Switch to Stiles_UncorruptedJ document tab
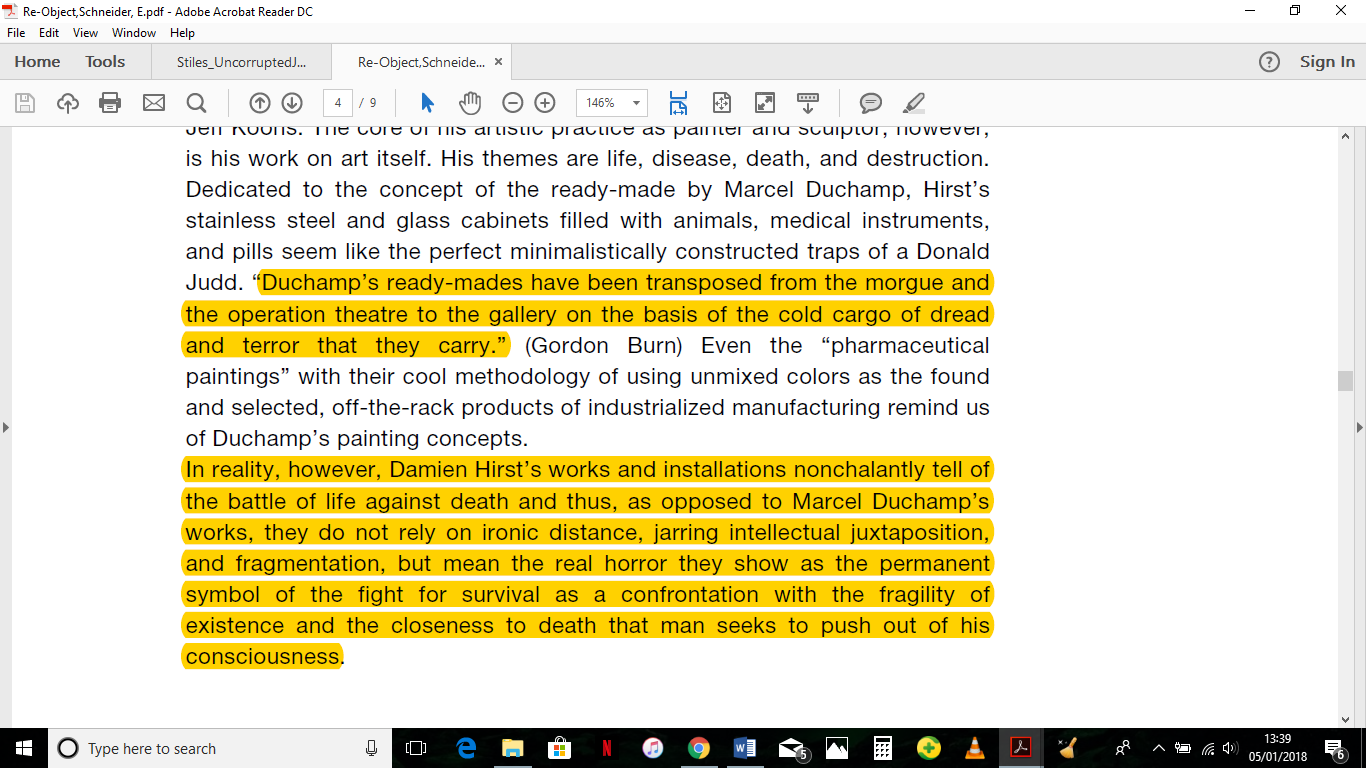The width and height of the screenshot is (1366, 768). (241, 62)
